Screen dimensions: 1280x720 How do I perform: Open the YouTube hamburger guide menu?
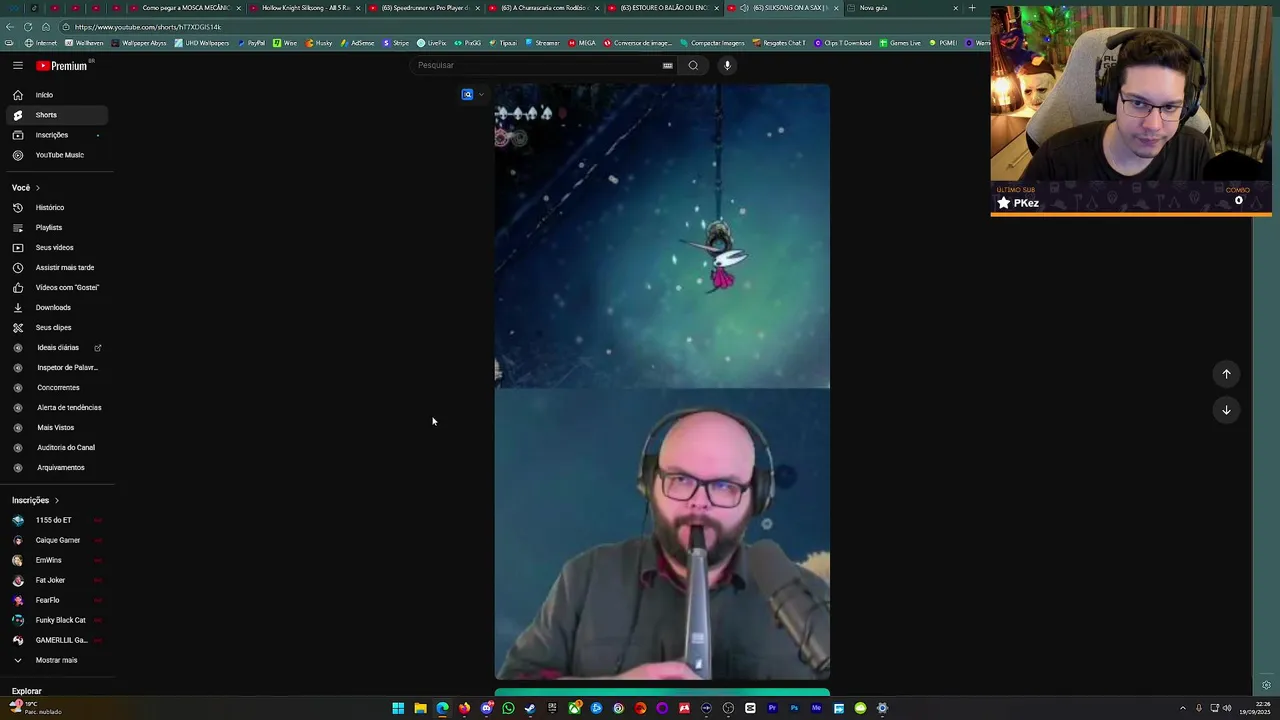click(17, 65)
